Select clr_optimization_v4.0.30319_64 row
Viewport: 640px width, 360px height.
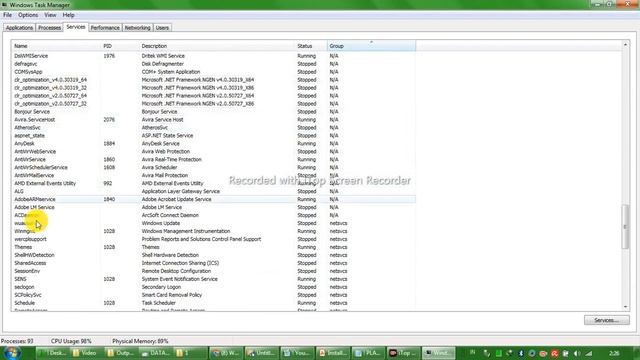click(x=213, y=80)
